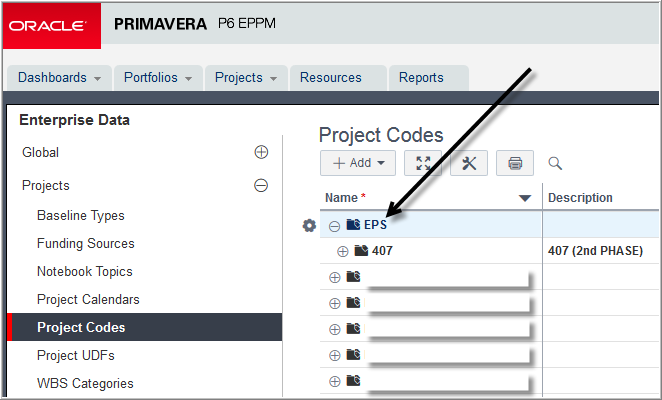
Task: Collapse the Projects section in sidebar
Action: click(x=261, y=185)
